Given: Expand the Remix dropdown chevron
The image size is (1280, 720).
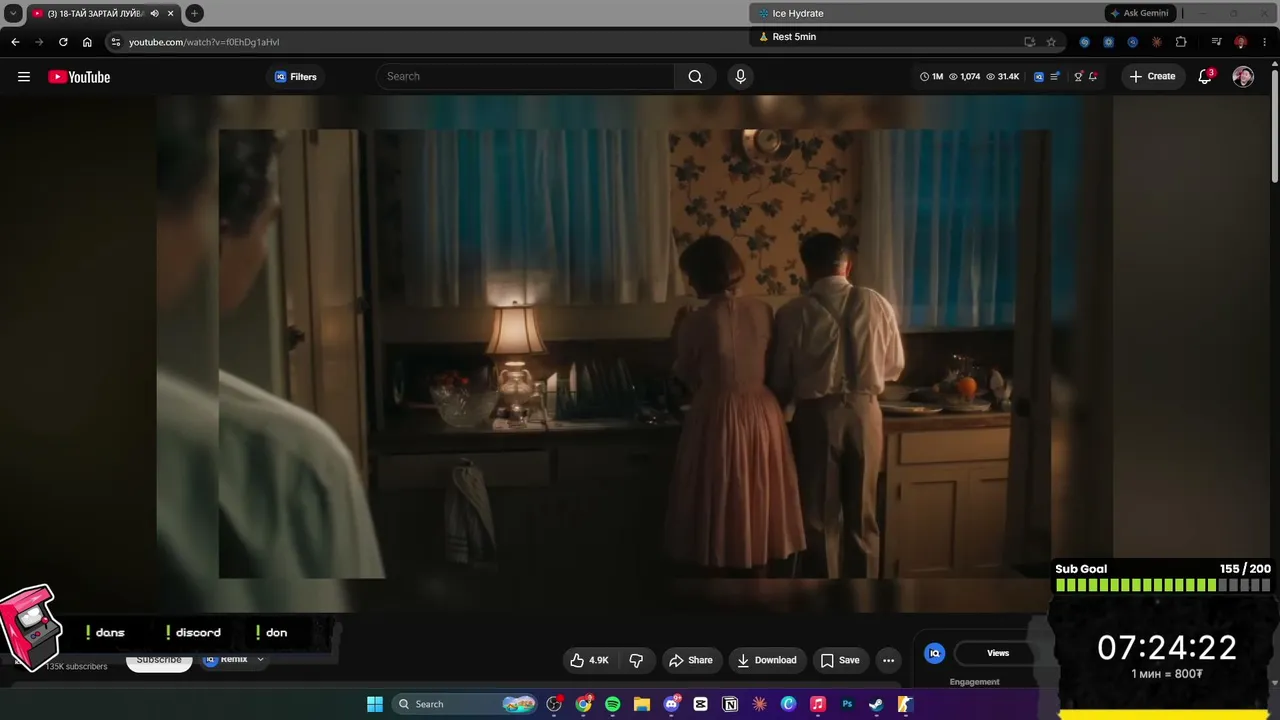Looking at the screenshot, I should tap(260, 660).
